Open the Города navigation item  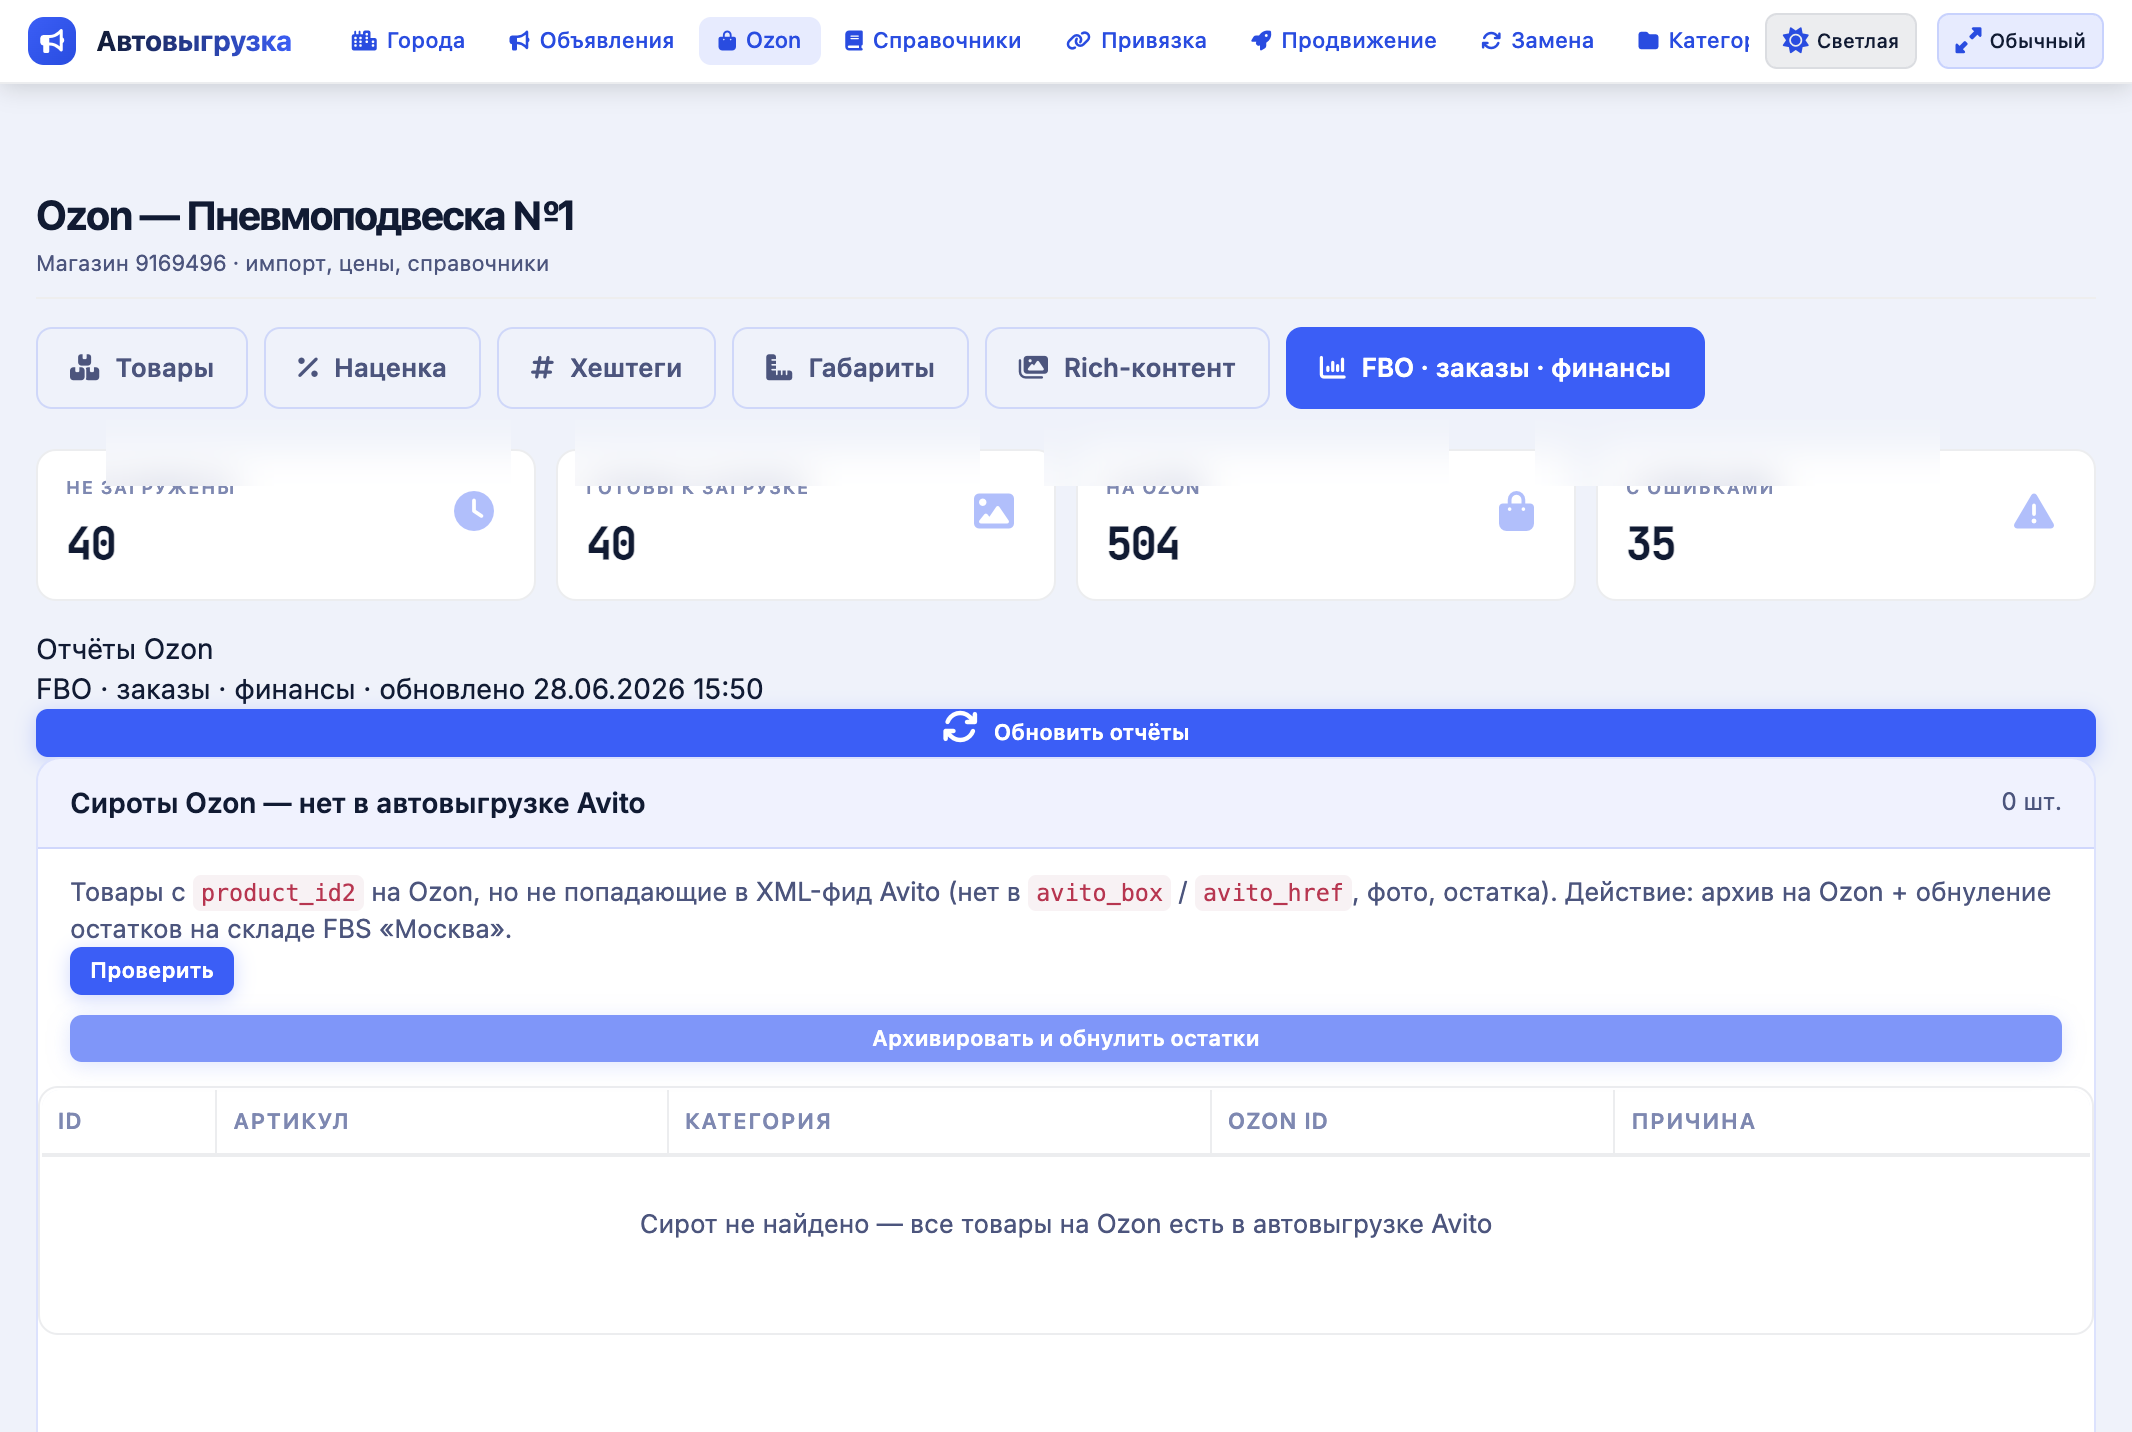point(408,41)
